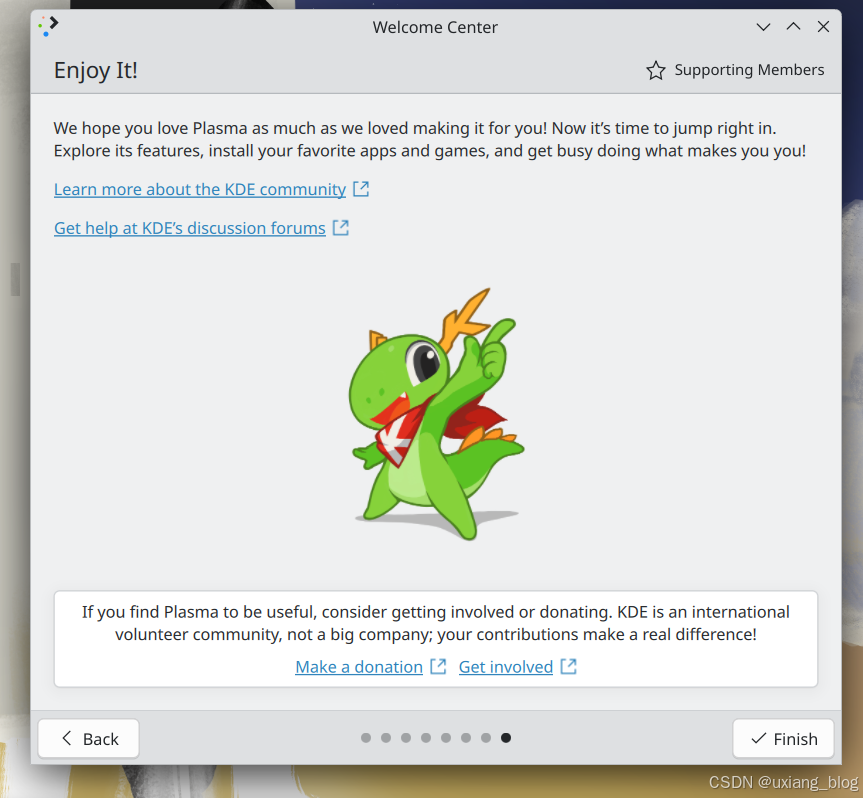863x798 pixels.
Task: Finish the Welcome Center wizard
Action: [783, 739]
